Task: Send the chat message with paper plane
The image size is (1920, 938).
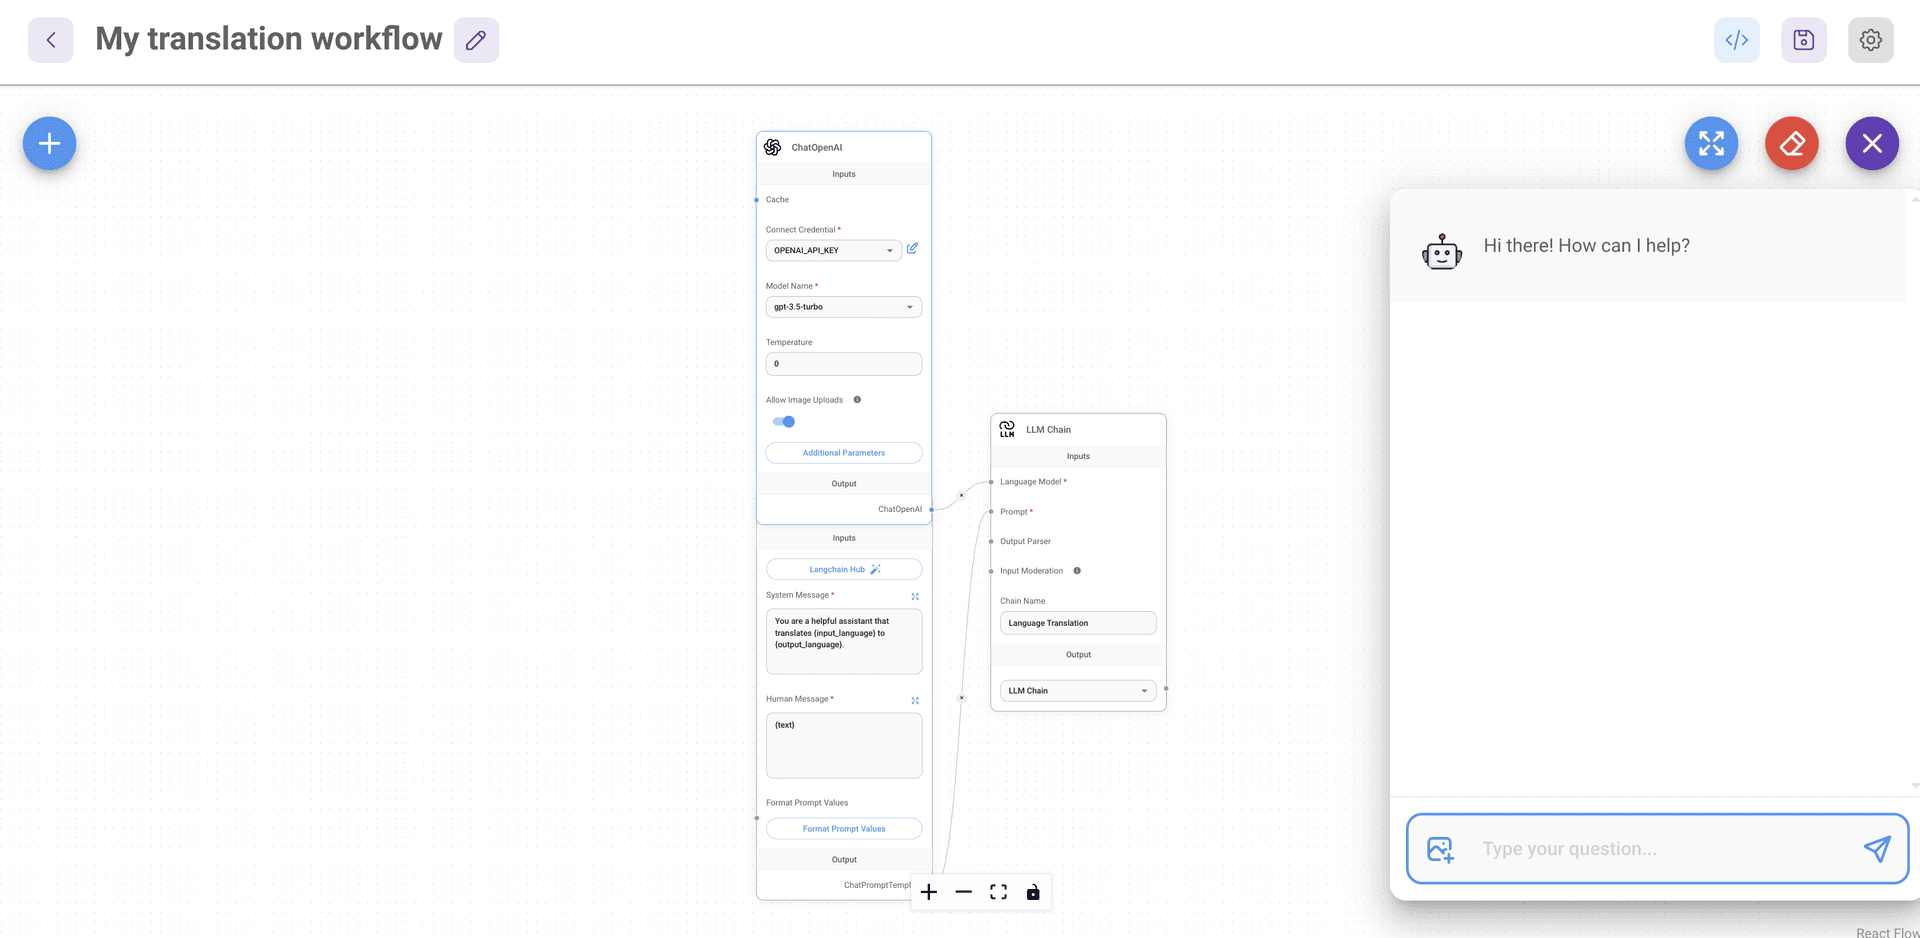Action: (x=1877, y=849)
